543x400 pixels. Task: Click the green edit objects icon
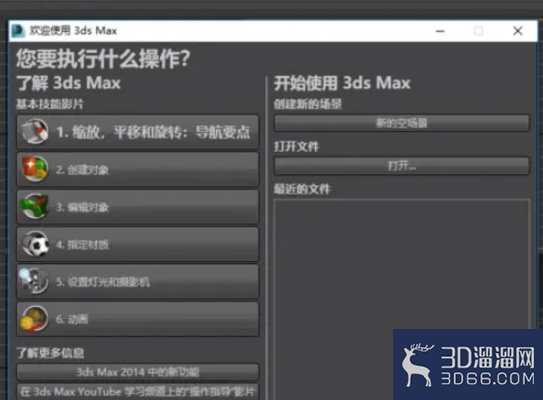[35, 206]
